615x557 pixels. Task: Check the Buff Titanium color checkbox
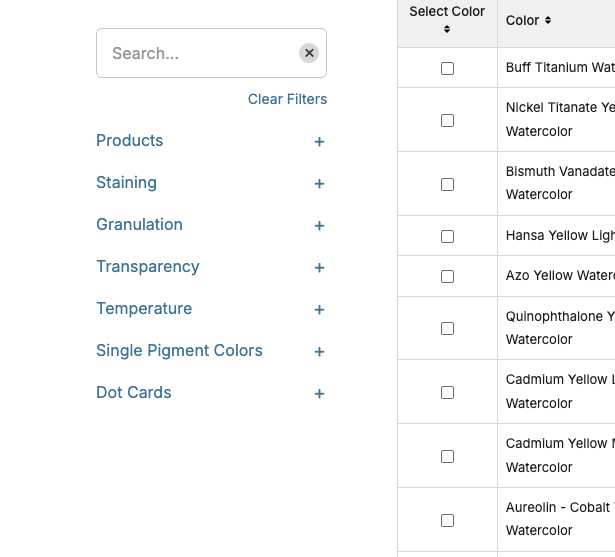447,68
